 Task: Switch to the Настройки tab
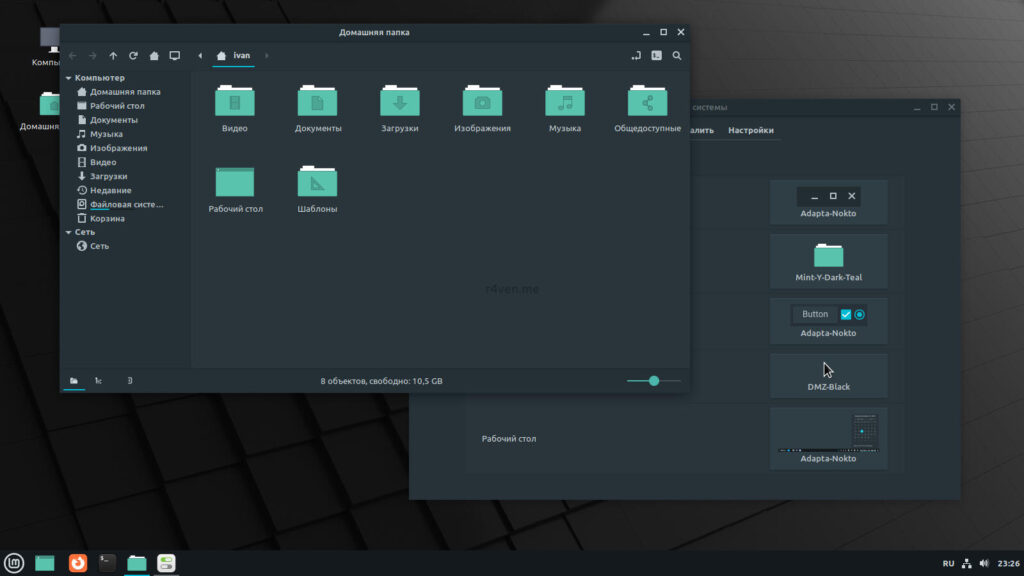[750, 131]
